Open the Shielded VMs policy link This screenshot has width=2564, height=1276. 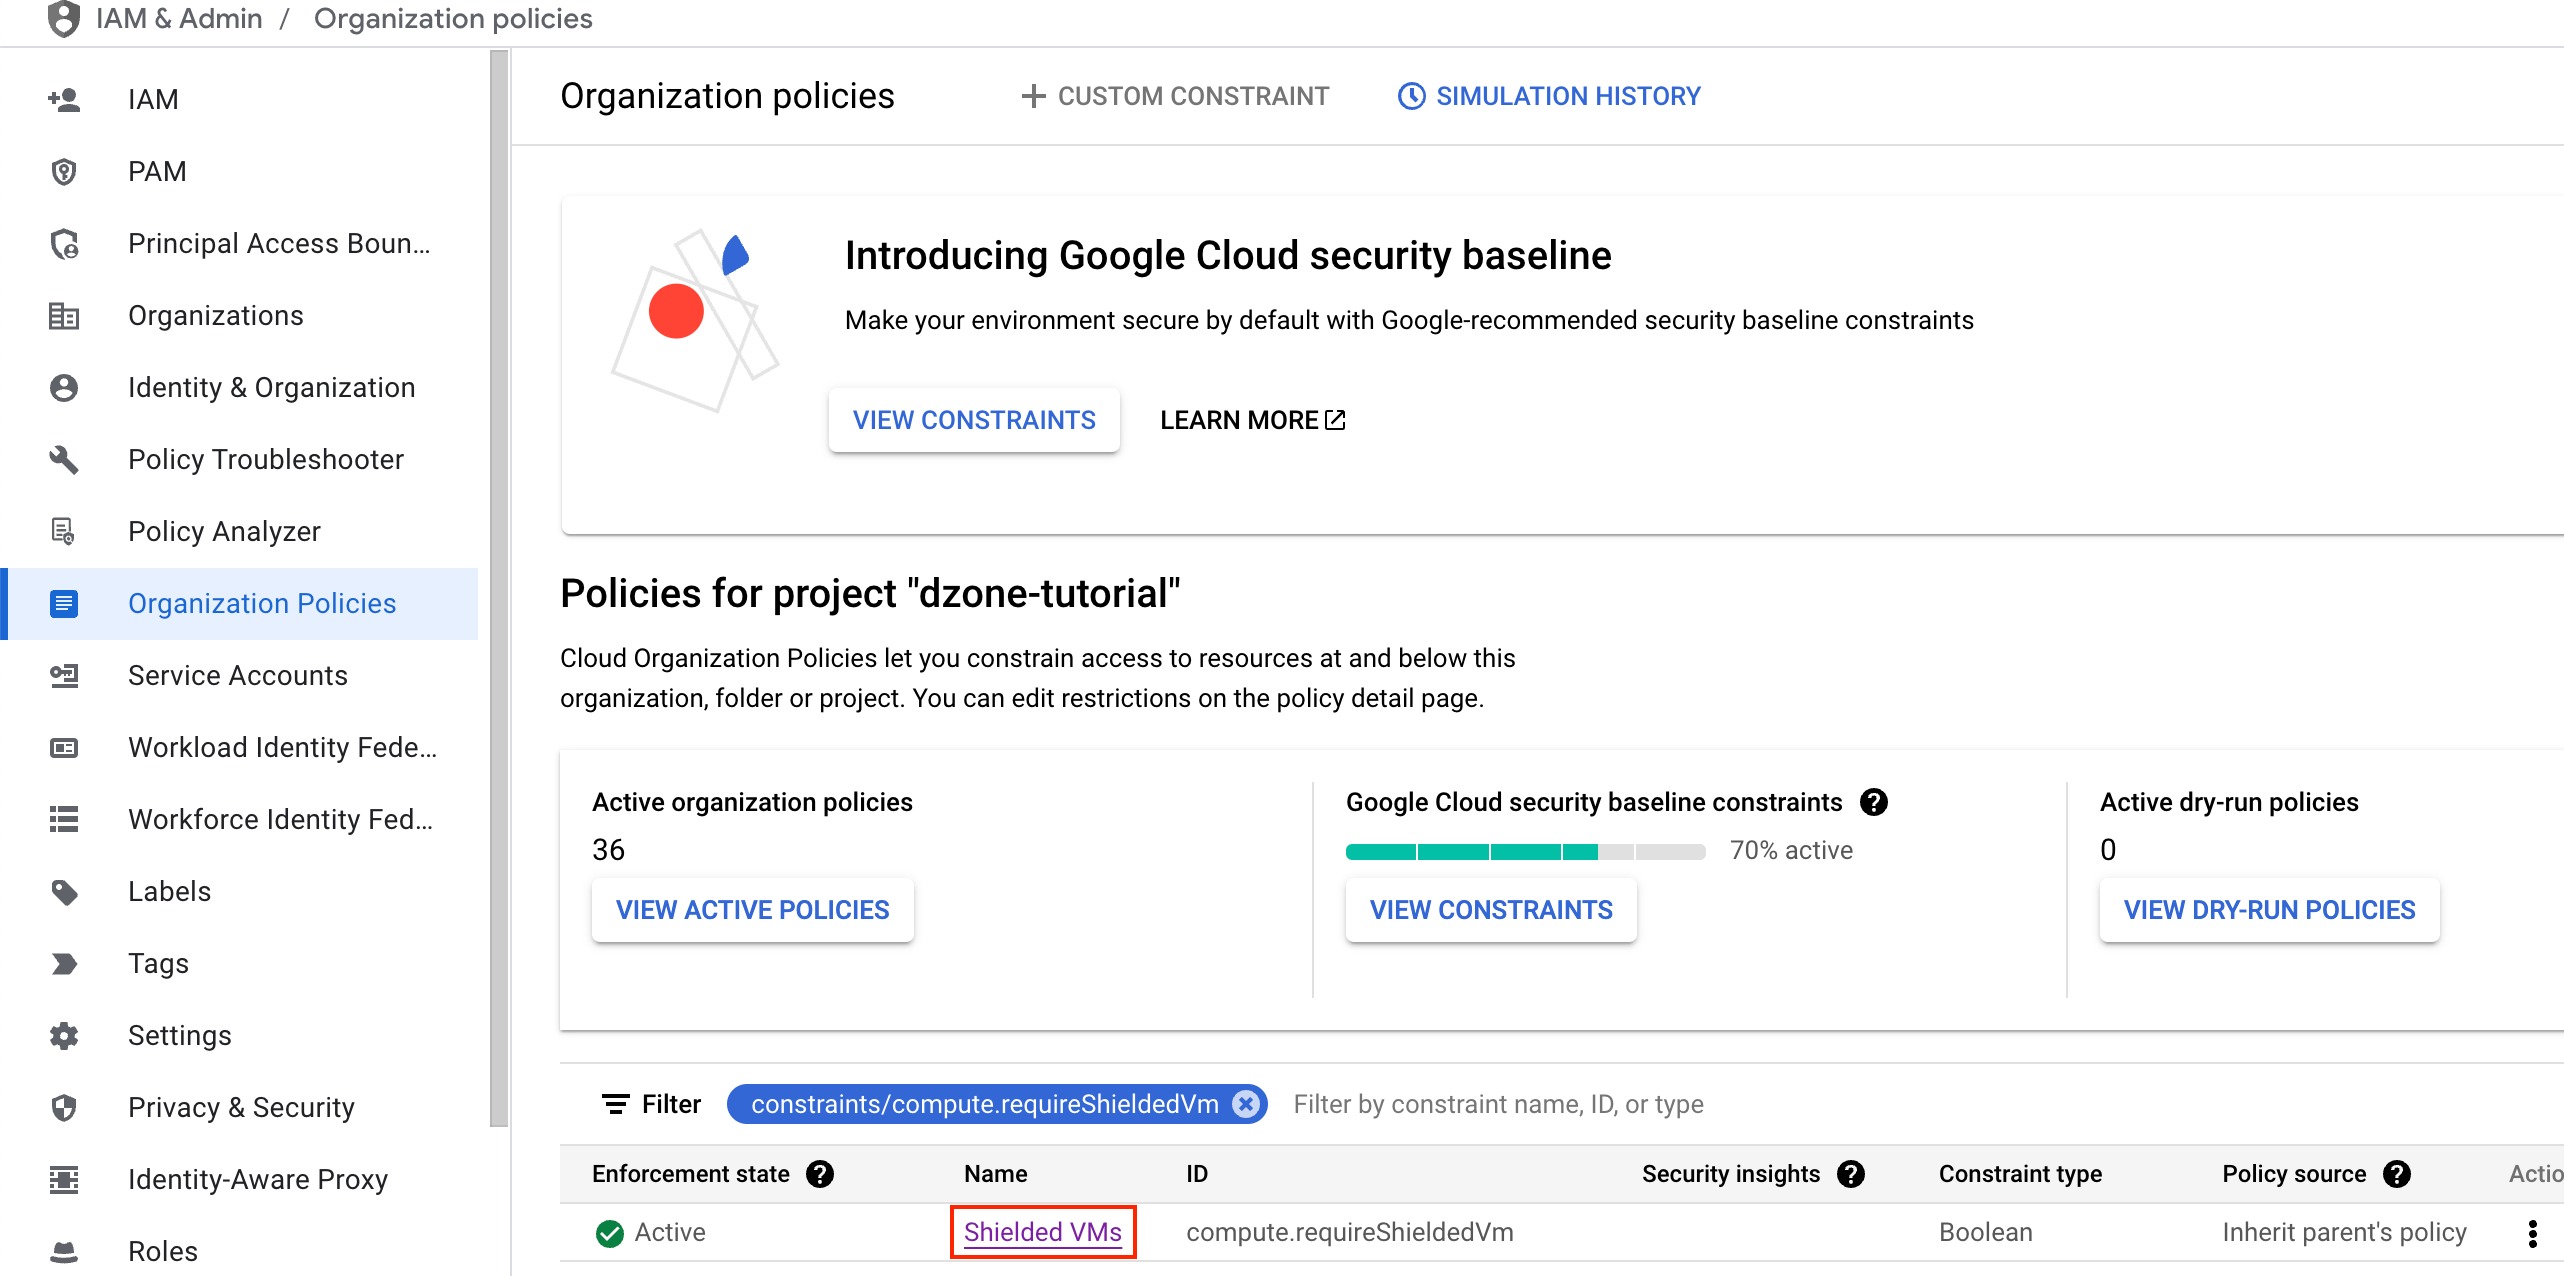click(1041, 1232)
